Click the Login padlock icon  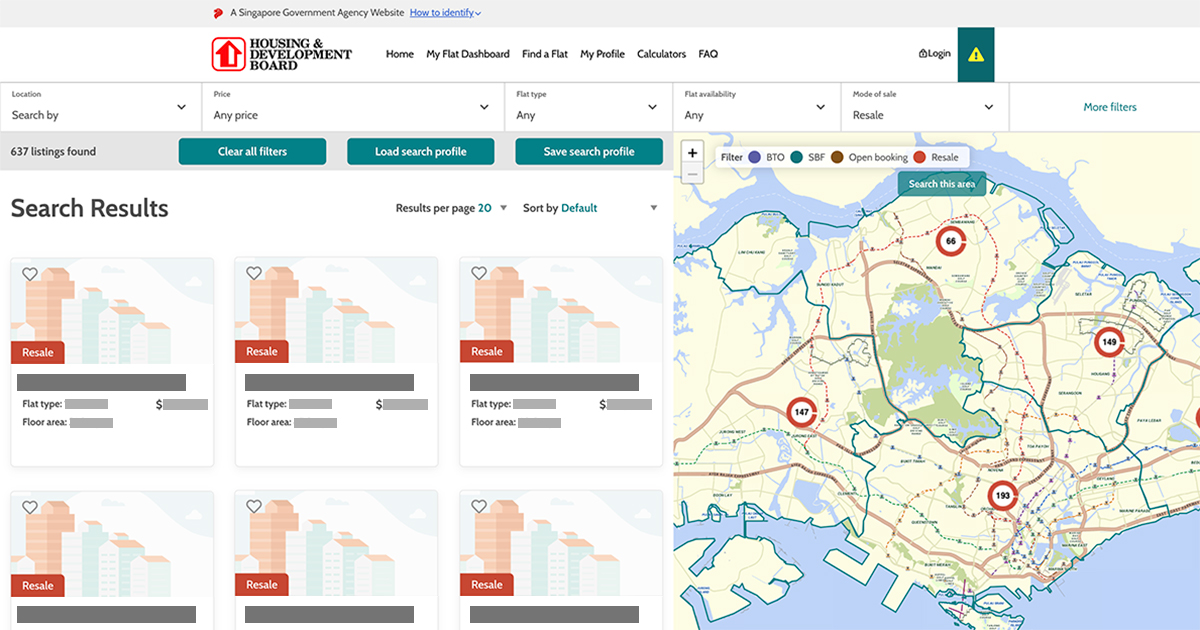(923, 53)
